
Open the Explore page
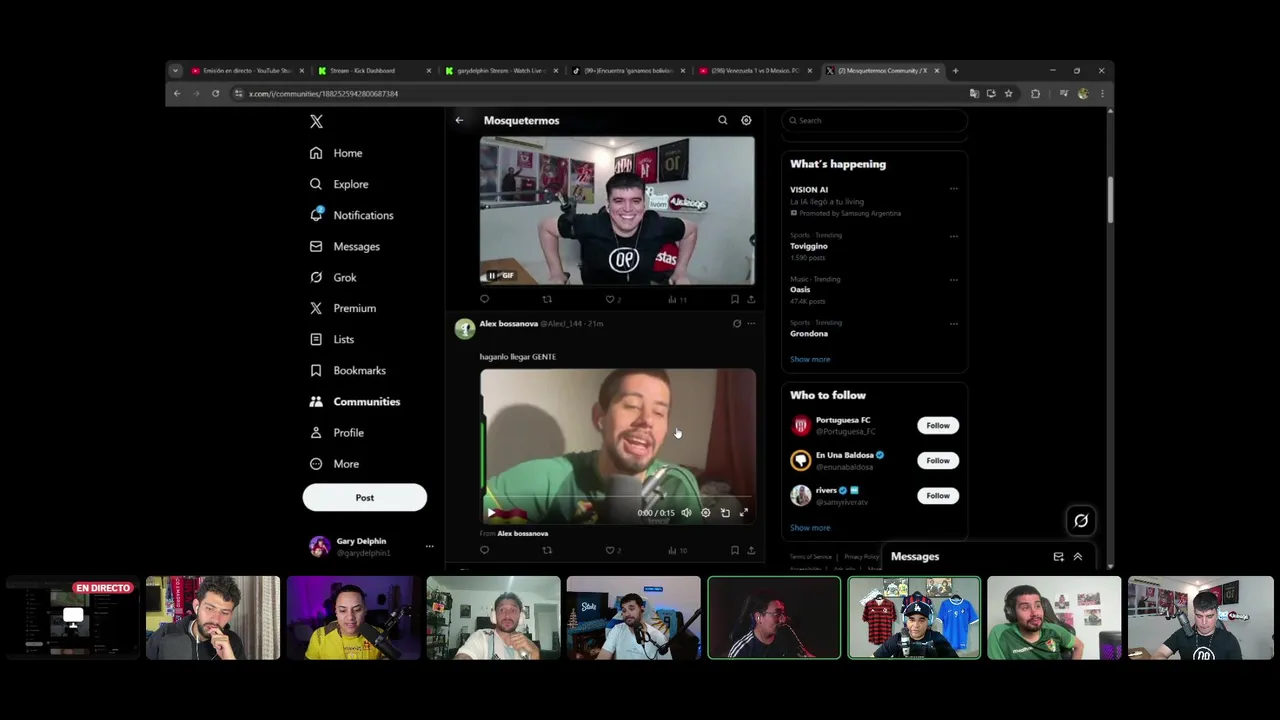(x=339, y=184)
